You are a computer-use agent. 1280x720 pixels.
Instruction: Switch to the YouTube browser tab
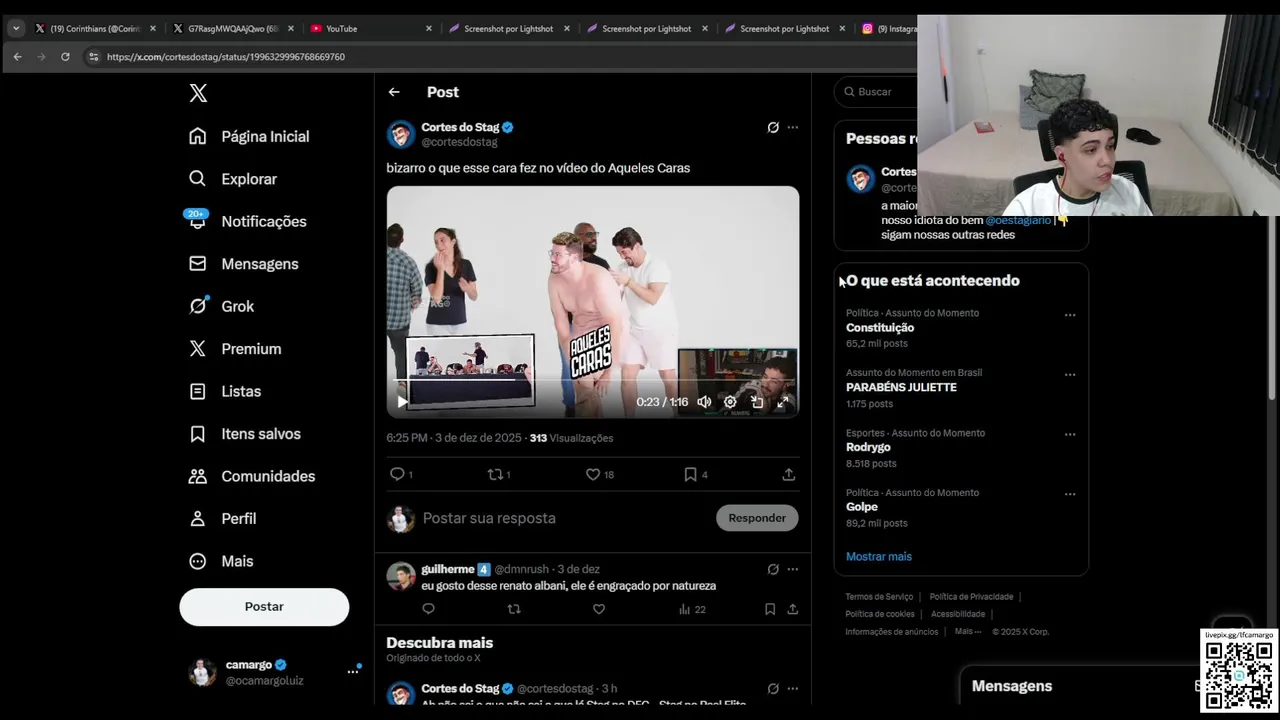pos(370,29)
